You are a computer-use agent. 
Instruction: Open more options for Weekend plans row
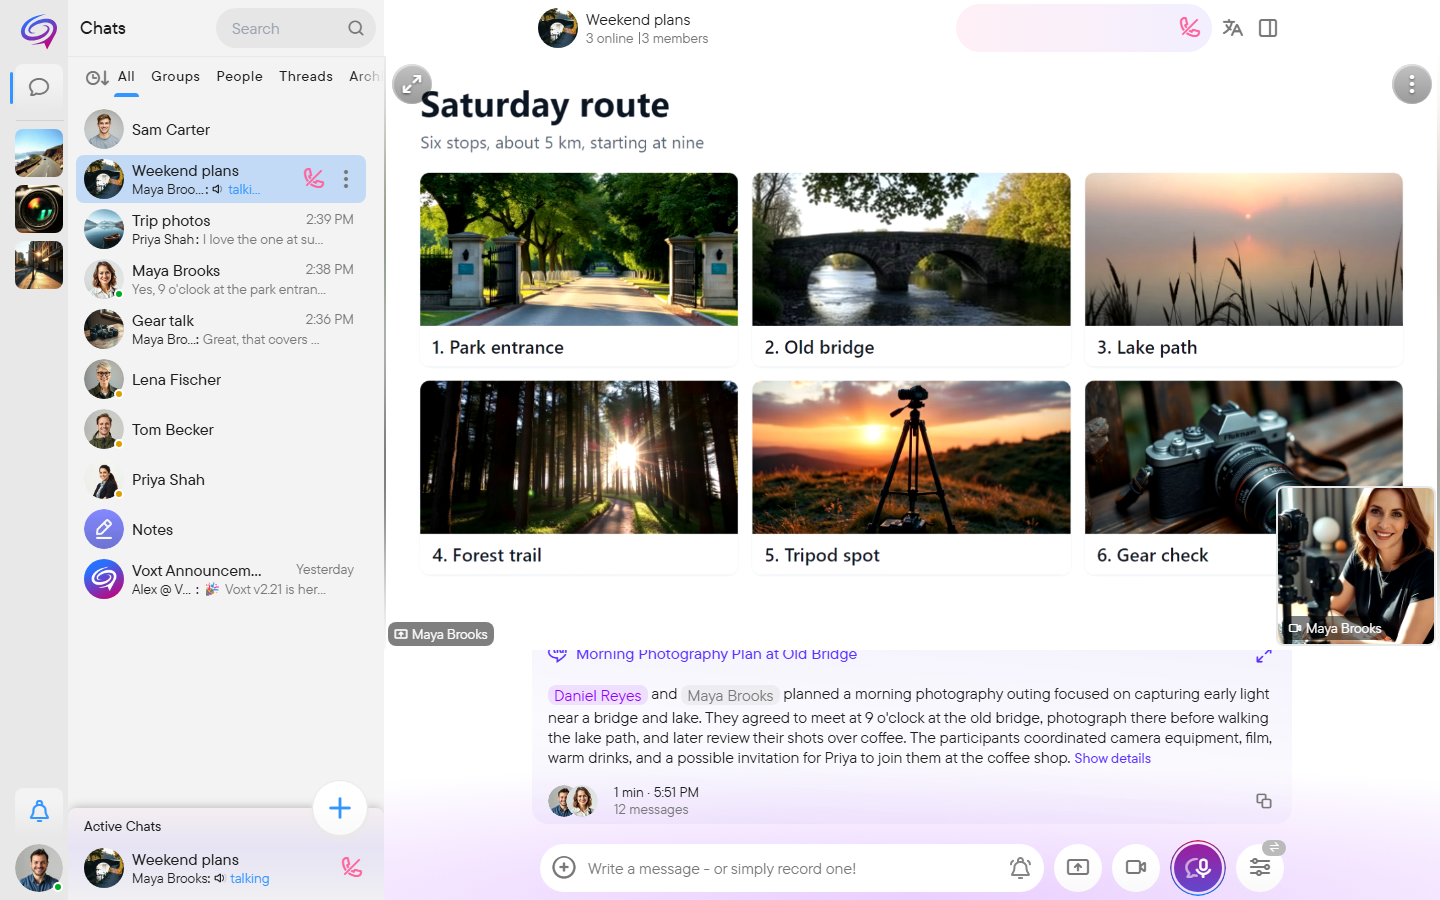346,179
